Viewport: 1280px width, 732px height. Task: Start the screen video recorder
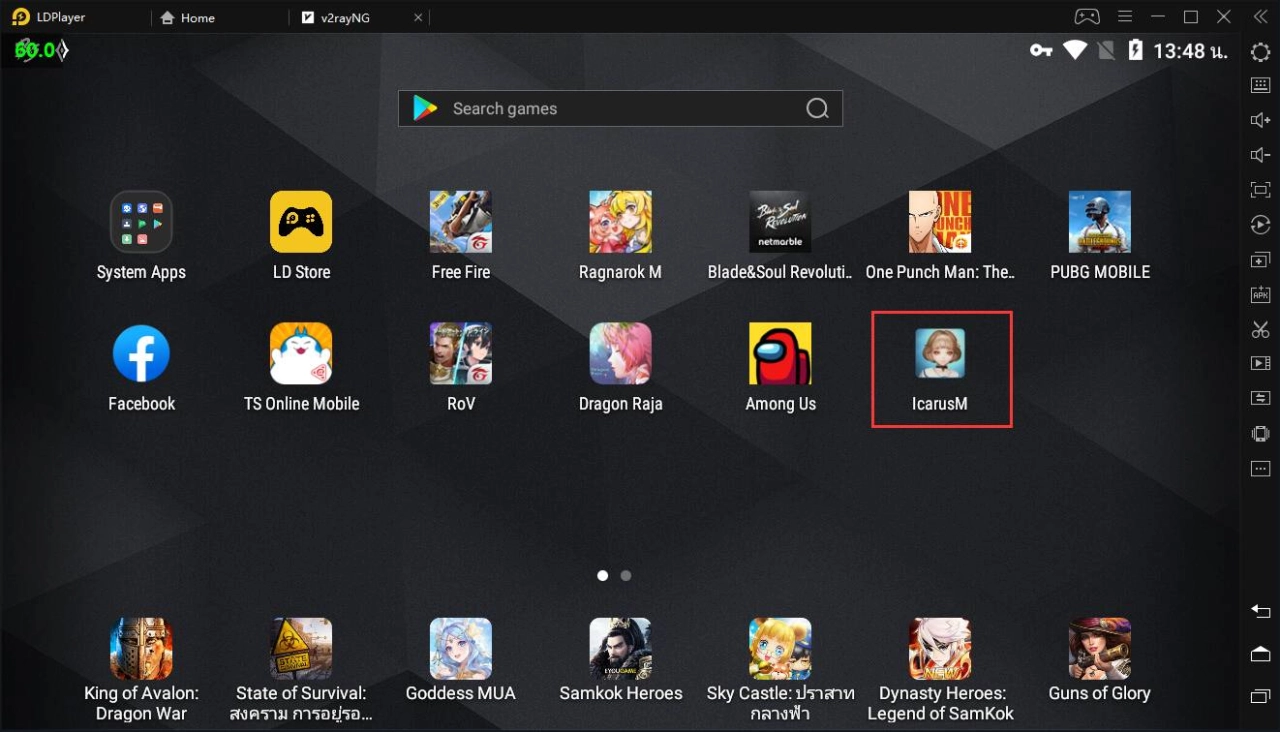coord(1260,363)
